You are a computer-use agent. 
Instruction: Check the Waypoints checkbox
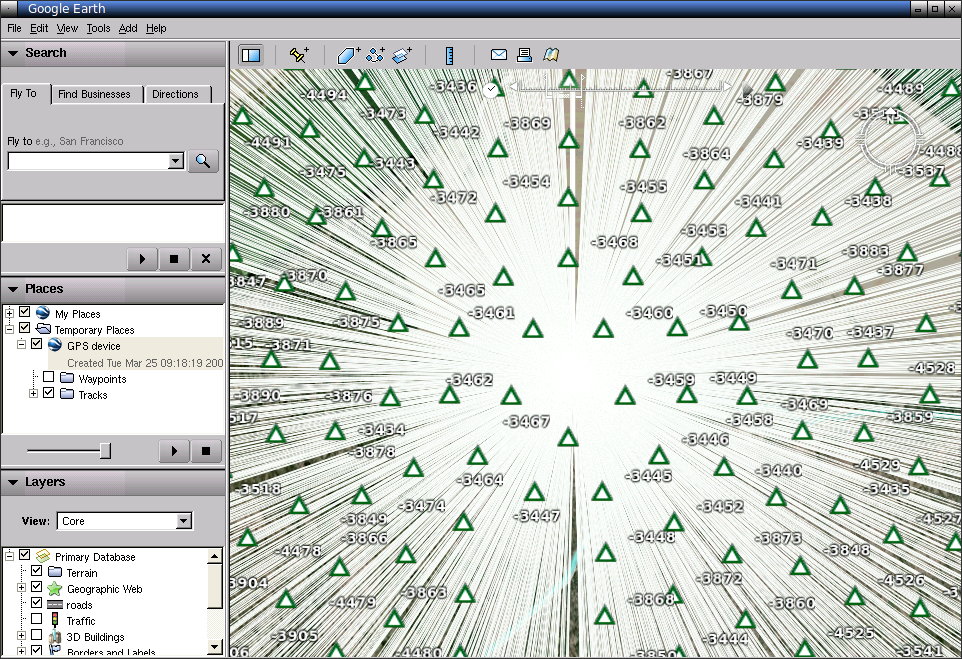[48, 377]
